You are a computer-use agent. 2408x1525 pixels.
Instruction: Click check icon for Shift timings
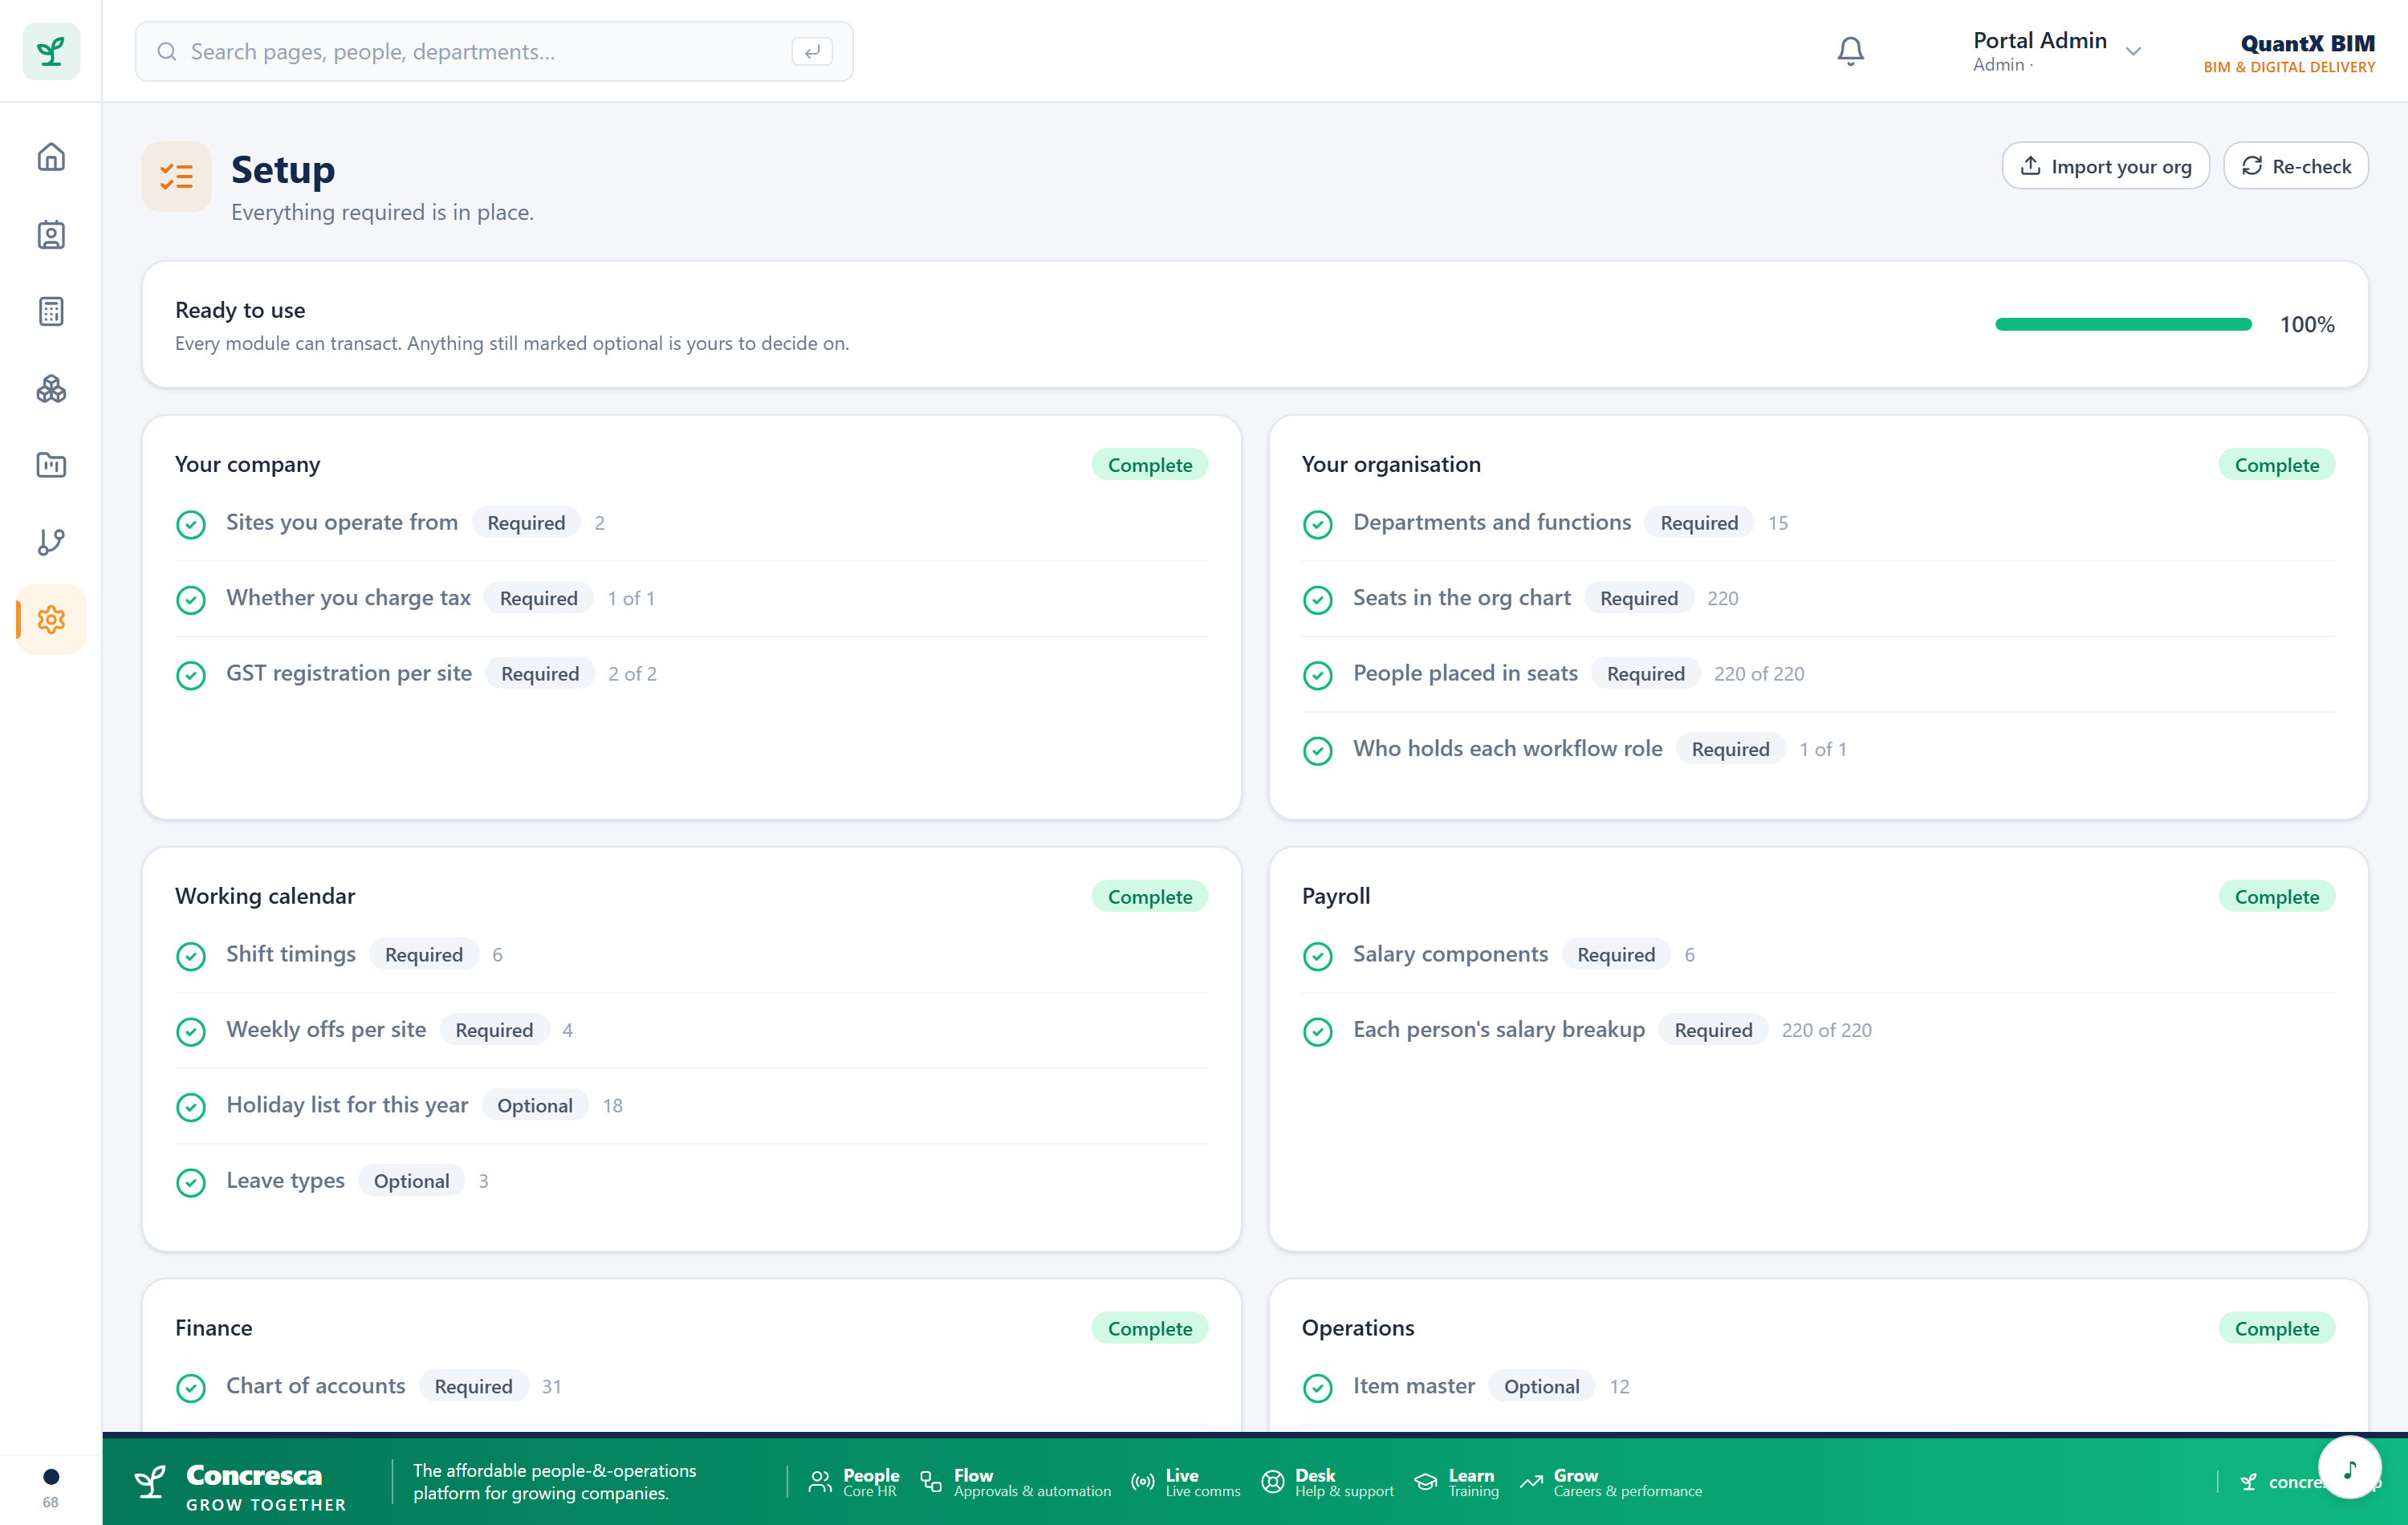click(x=190, y=956)
